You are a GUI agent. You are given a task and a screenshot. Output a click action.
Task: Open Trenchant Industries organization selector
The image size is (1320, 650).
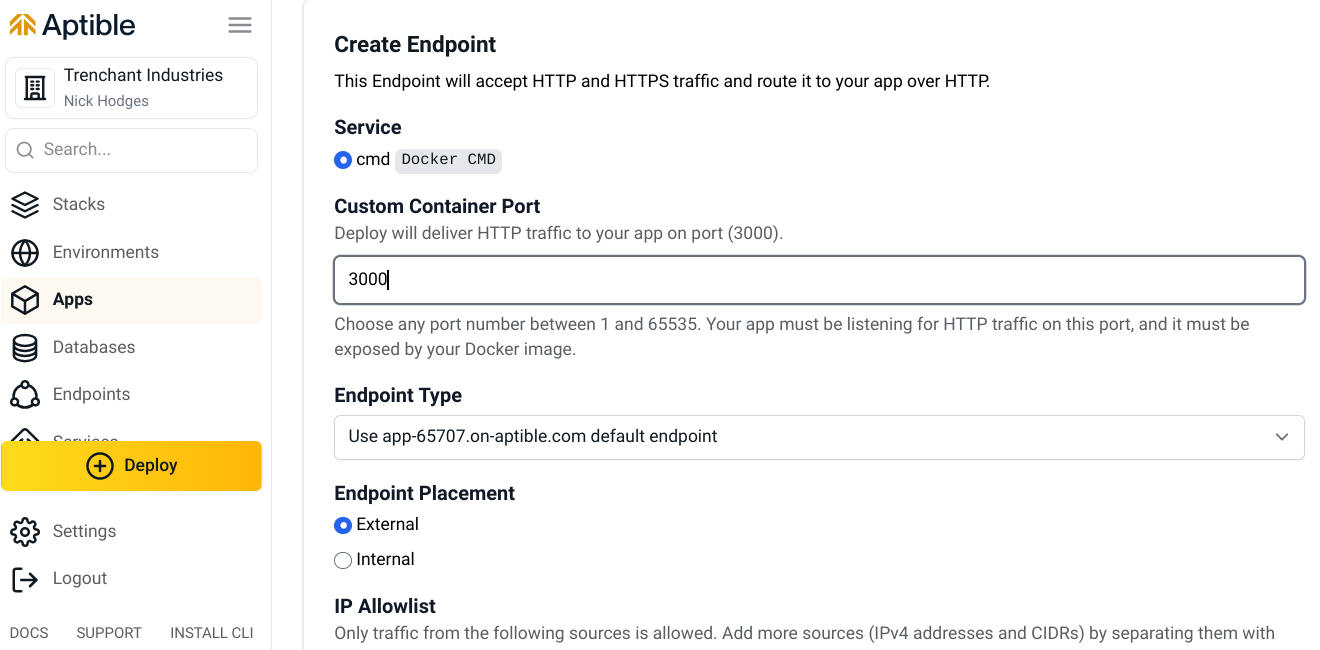(131, 88)
